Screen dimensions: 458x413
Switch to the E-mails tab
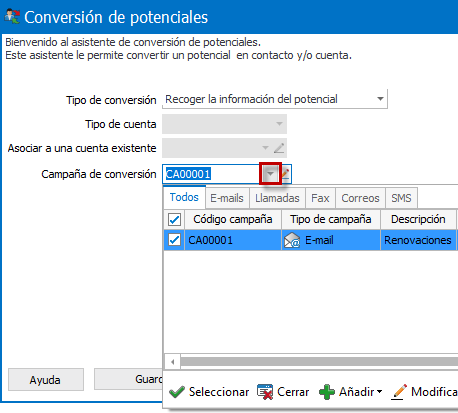pos(227,198)
